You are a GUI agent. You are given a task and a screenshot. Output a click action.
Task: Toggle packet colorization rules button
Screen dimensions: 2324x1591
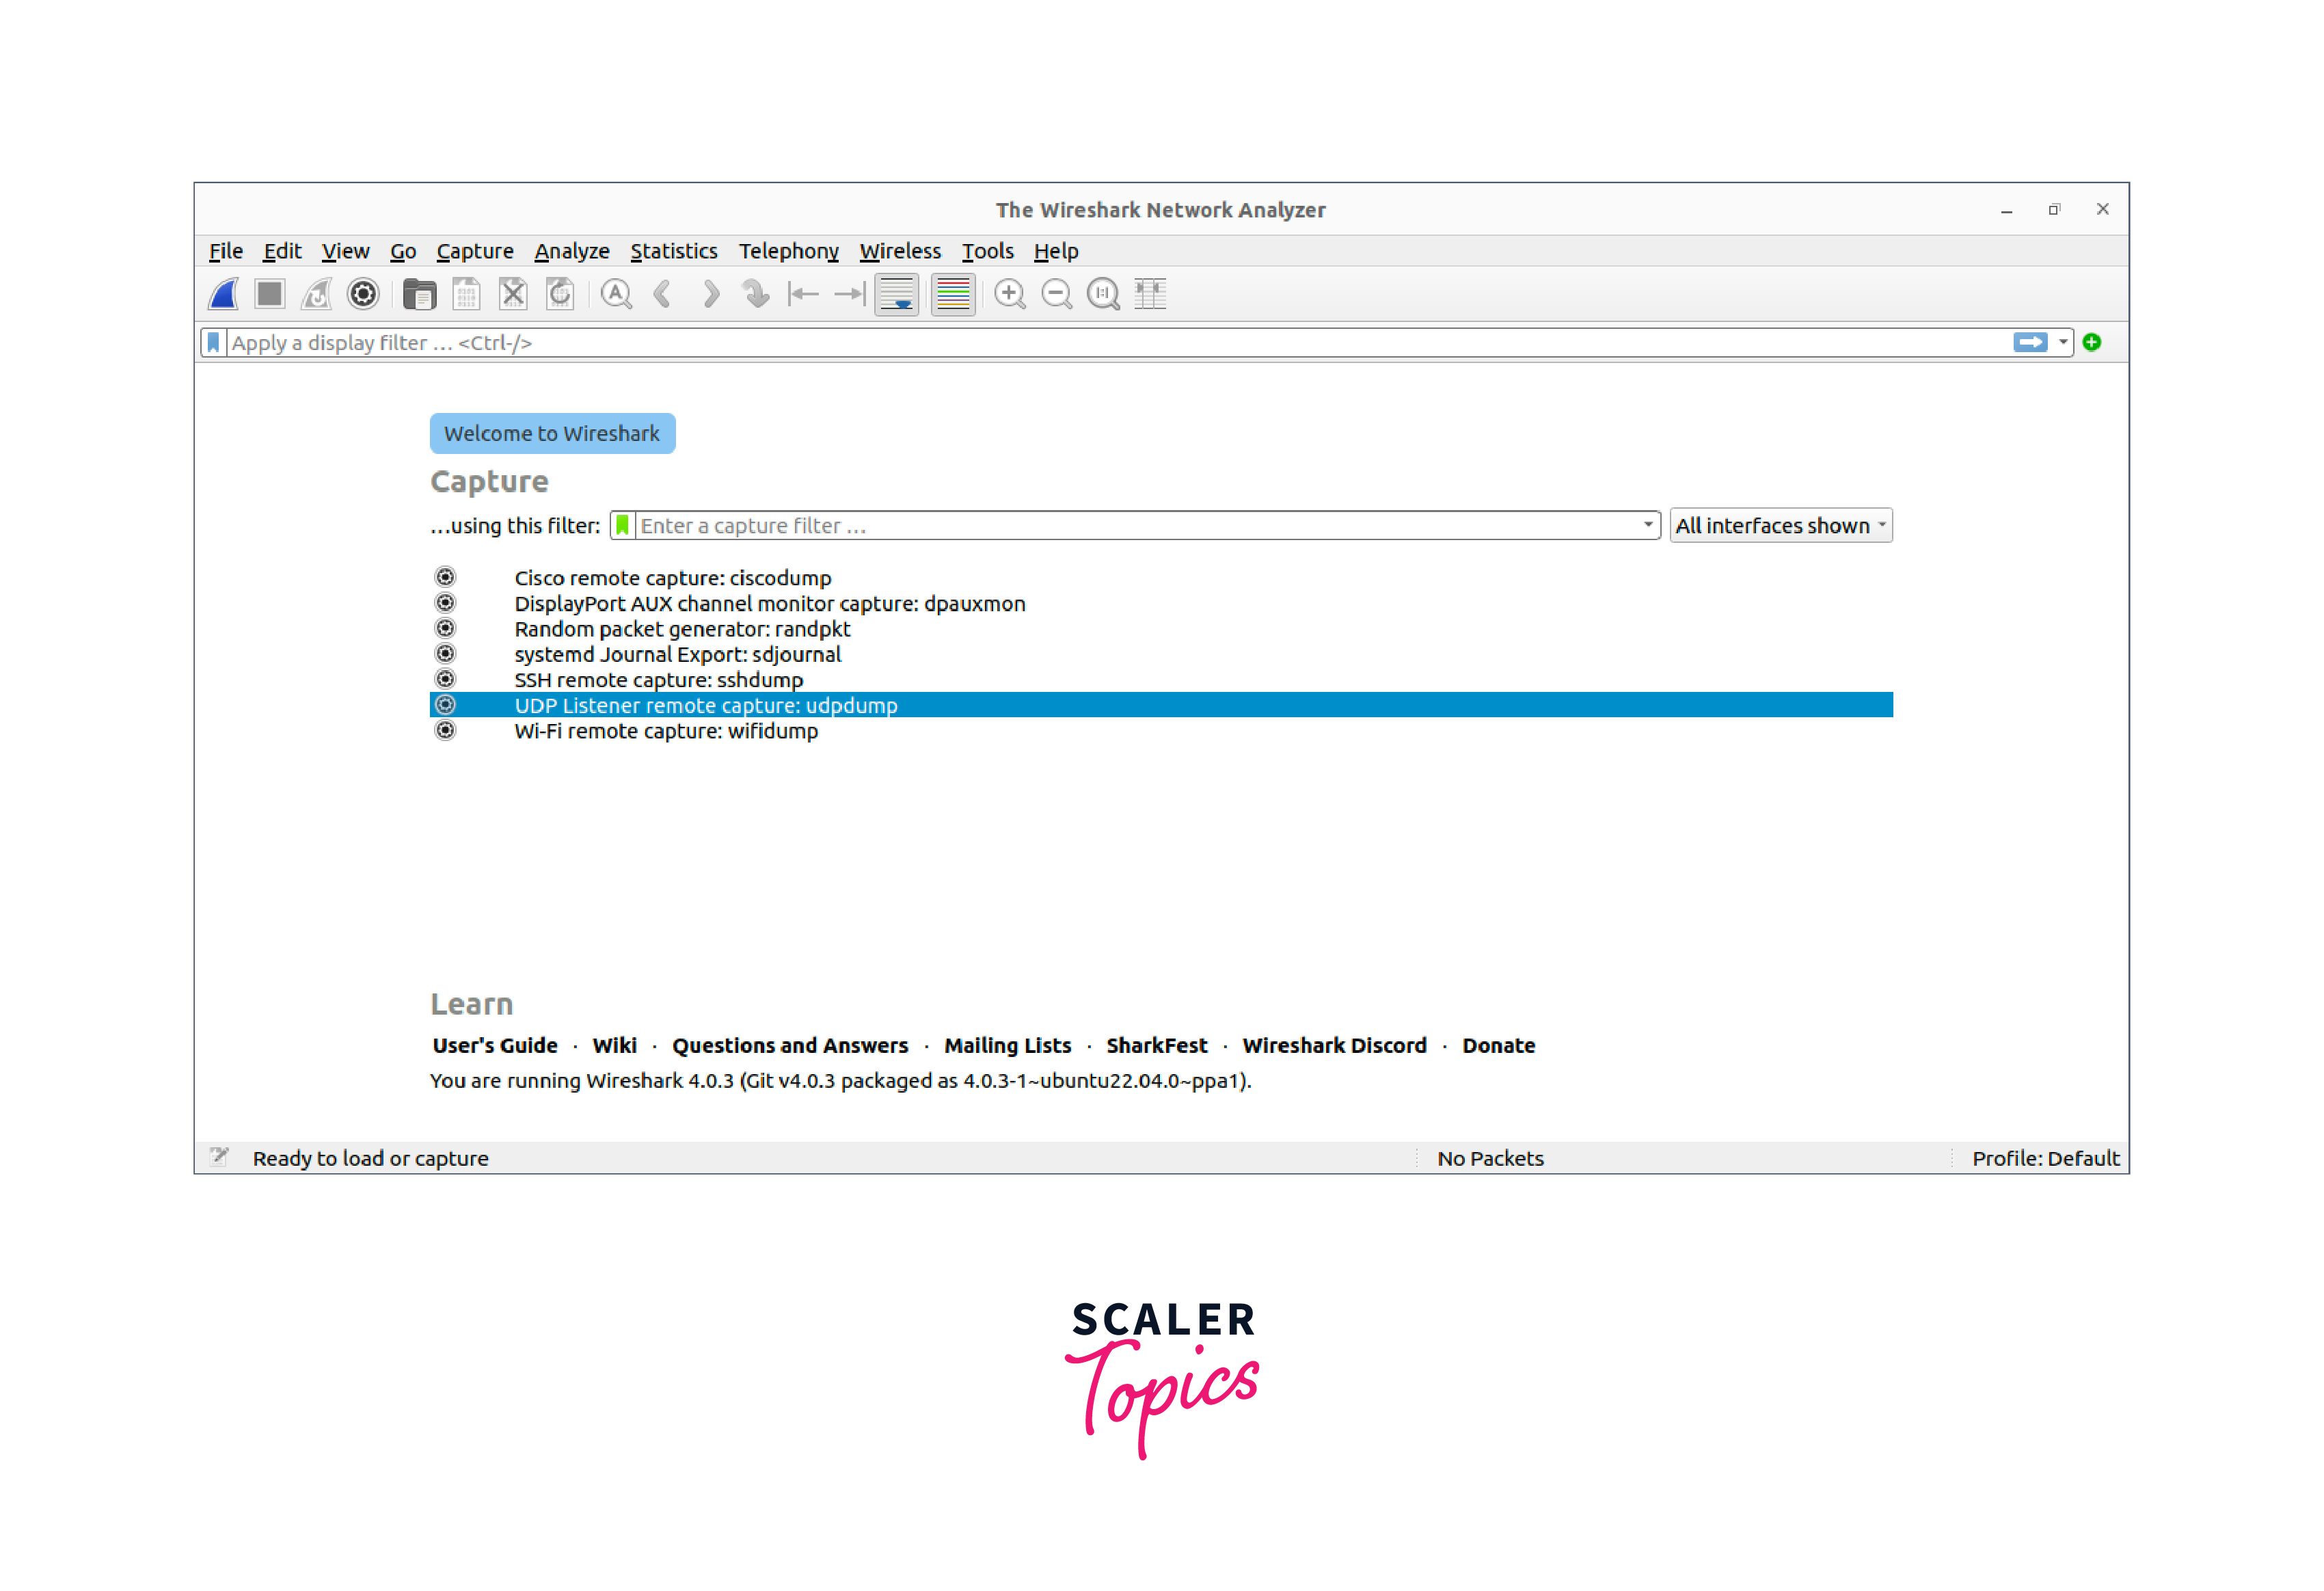click(x=953, y=294)
